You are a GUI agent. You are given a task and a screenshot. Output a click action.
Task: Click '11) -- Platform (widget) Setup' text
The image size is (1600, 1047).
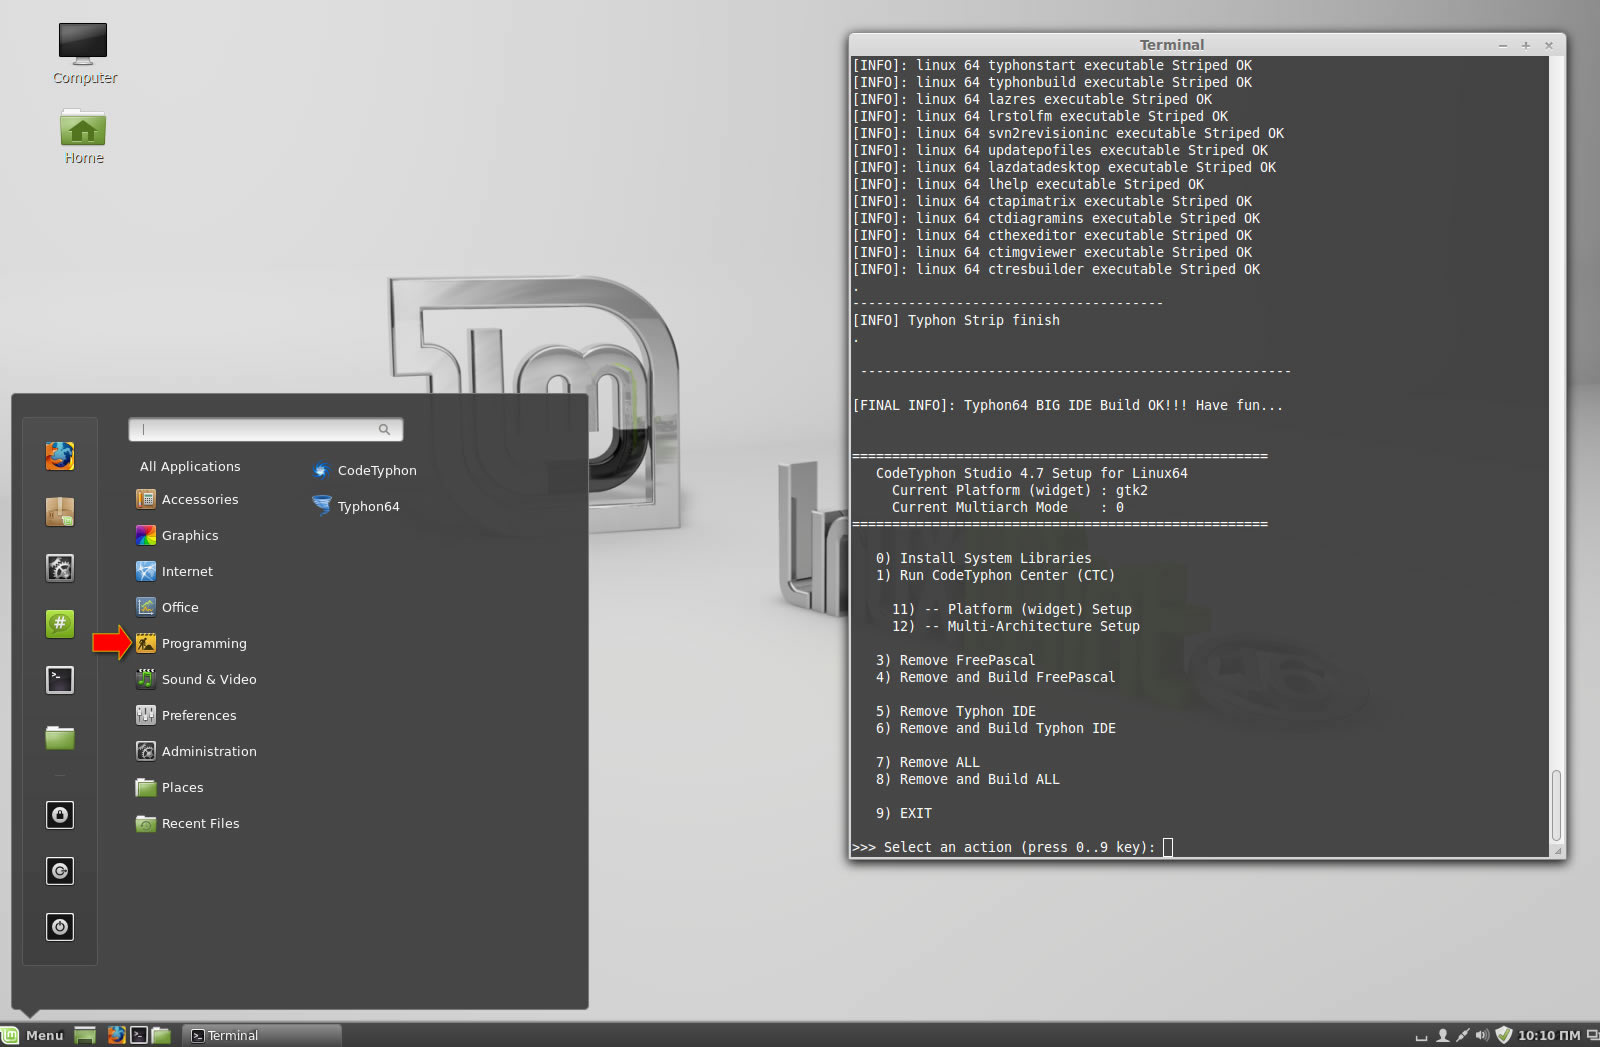click(1011, 609)
